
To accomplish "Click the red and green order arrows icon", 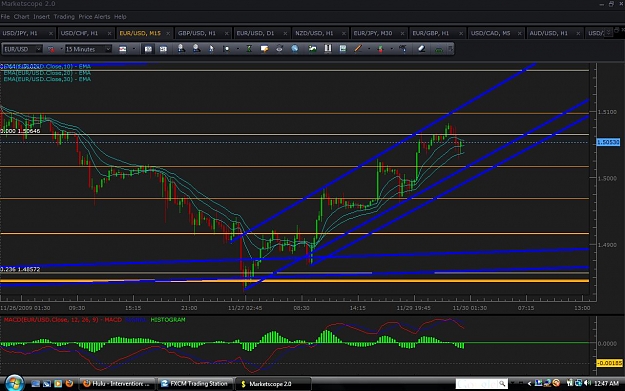I will click(380, 49).
